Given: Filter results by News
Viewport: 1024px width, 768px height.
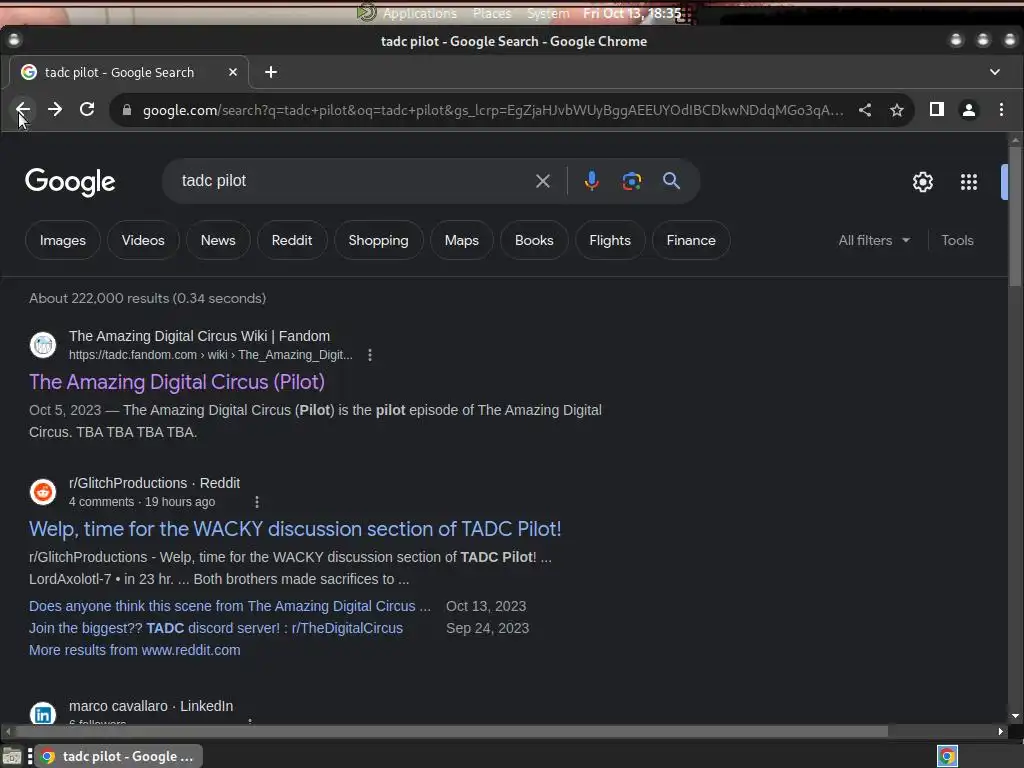Looking at the screenshot, I should pyautogui.click(x=218, y=240).
